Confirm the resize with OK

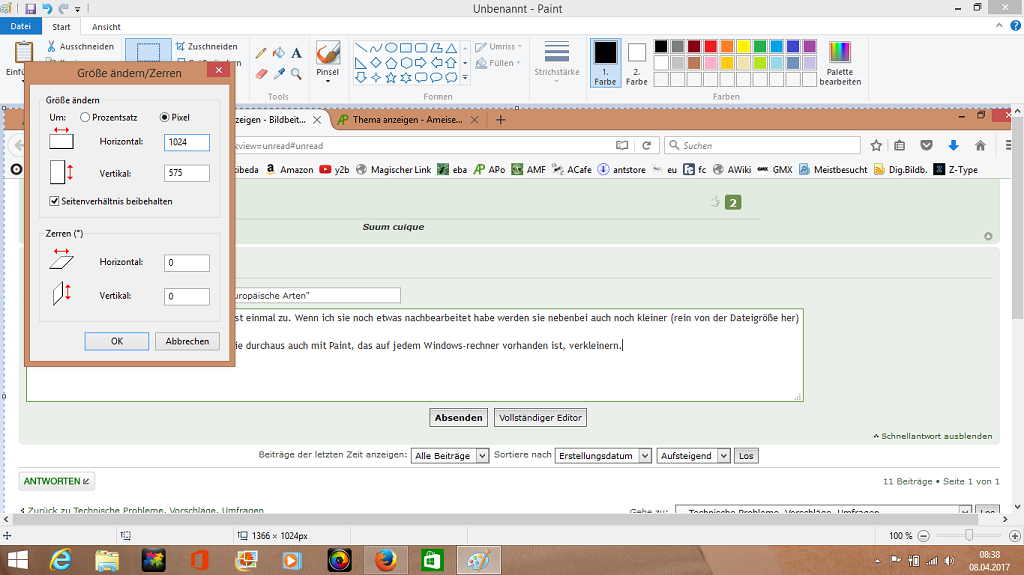[117, 341]
